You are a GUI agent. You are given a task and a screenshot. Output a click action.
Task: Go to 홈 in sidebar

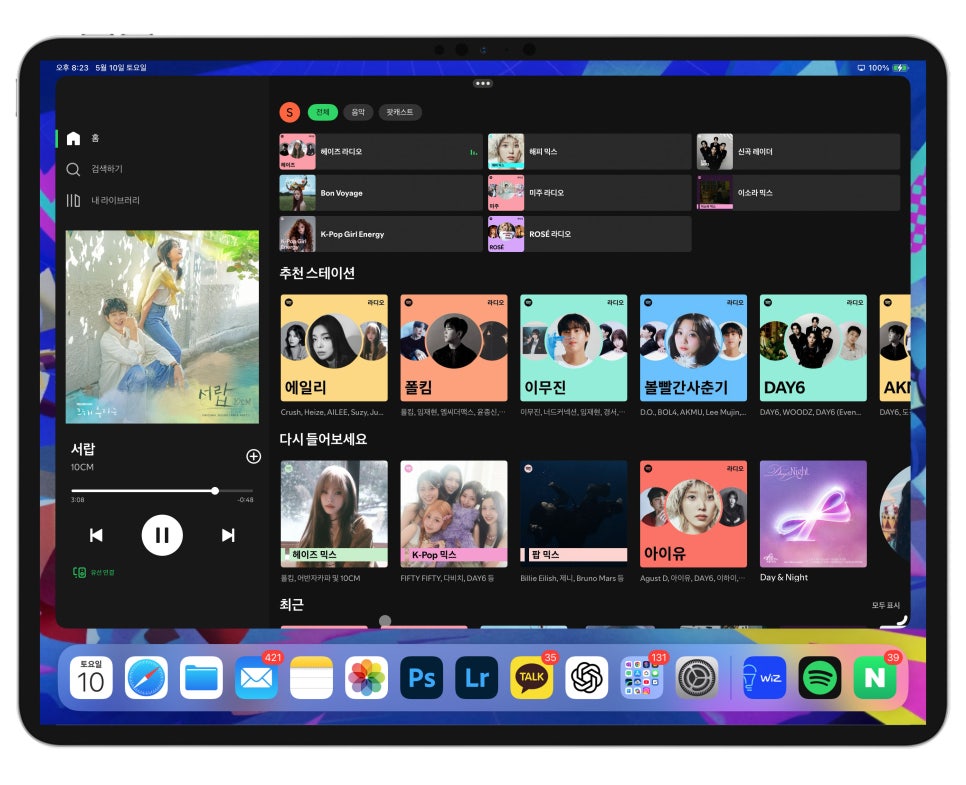click(x=95, y=138)
